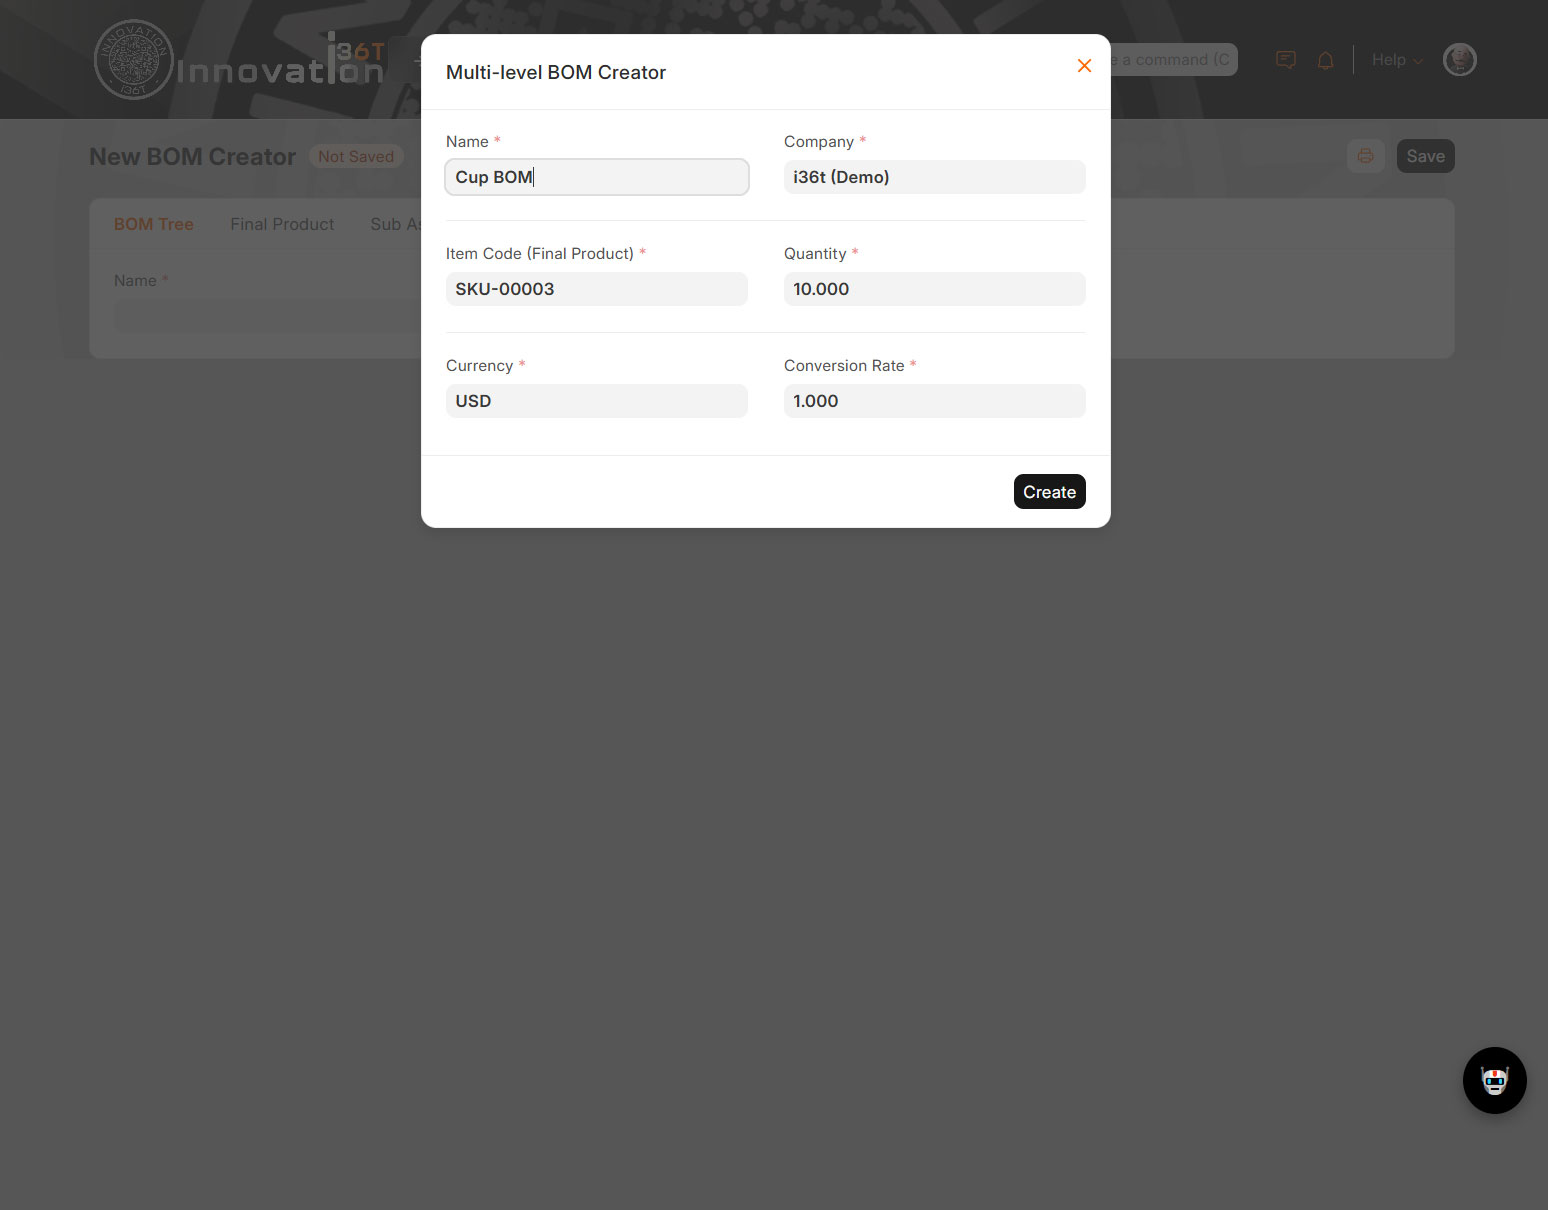Viewport: 1548px width, 1210px height.
Task: Switch to the Final Product tab
Action: pyautogui.click(x=282, y=224)
